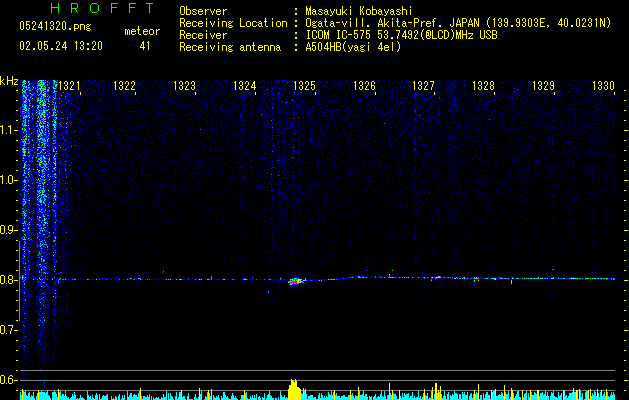Click time marker 1323
Screen dimensions: 629x400
coord(185,86)
